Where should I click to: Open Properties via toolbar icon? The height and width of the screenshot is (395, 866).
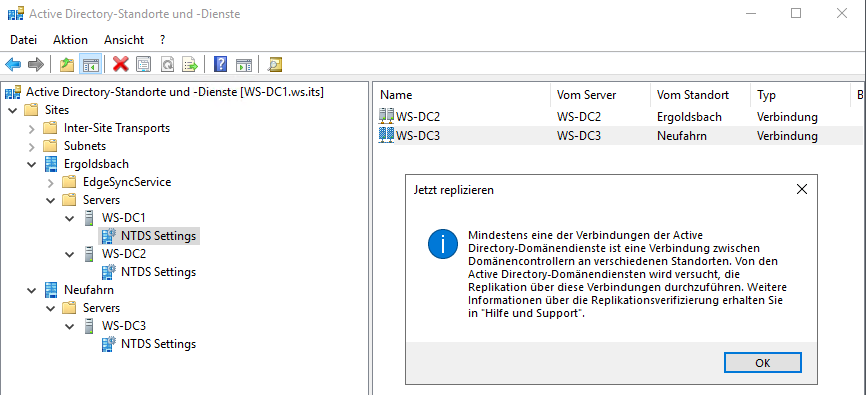pos(144,65)
